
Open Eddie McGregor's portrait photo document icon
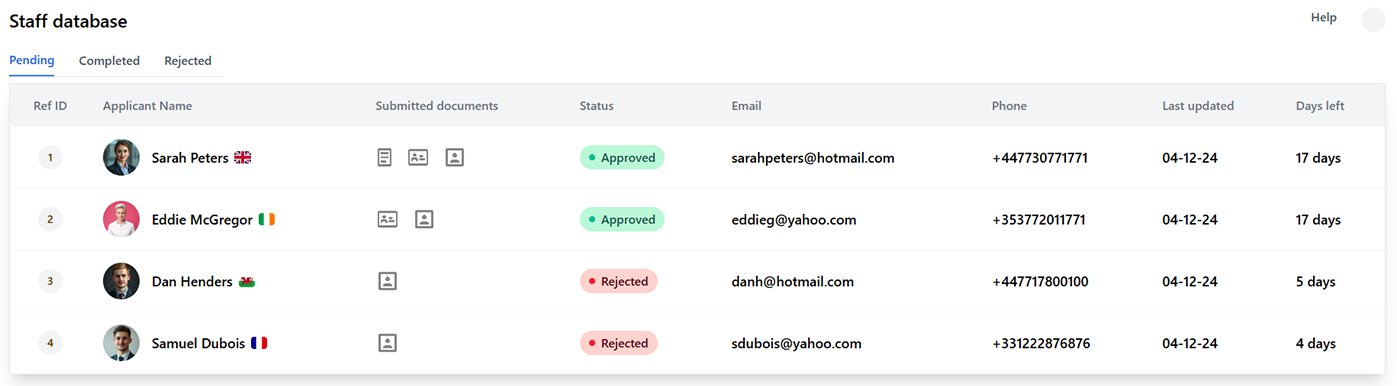(x=424, y=220)
